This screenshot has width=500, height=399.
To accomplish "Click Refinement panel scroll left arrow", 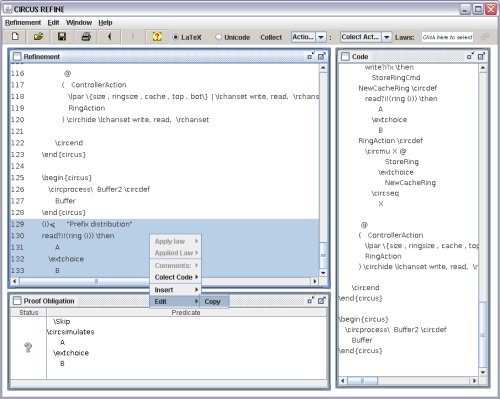I will point(14,281).
